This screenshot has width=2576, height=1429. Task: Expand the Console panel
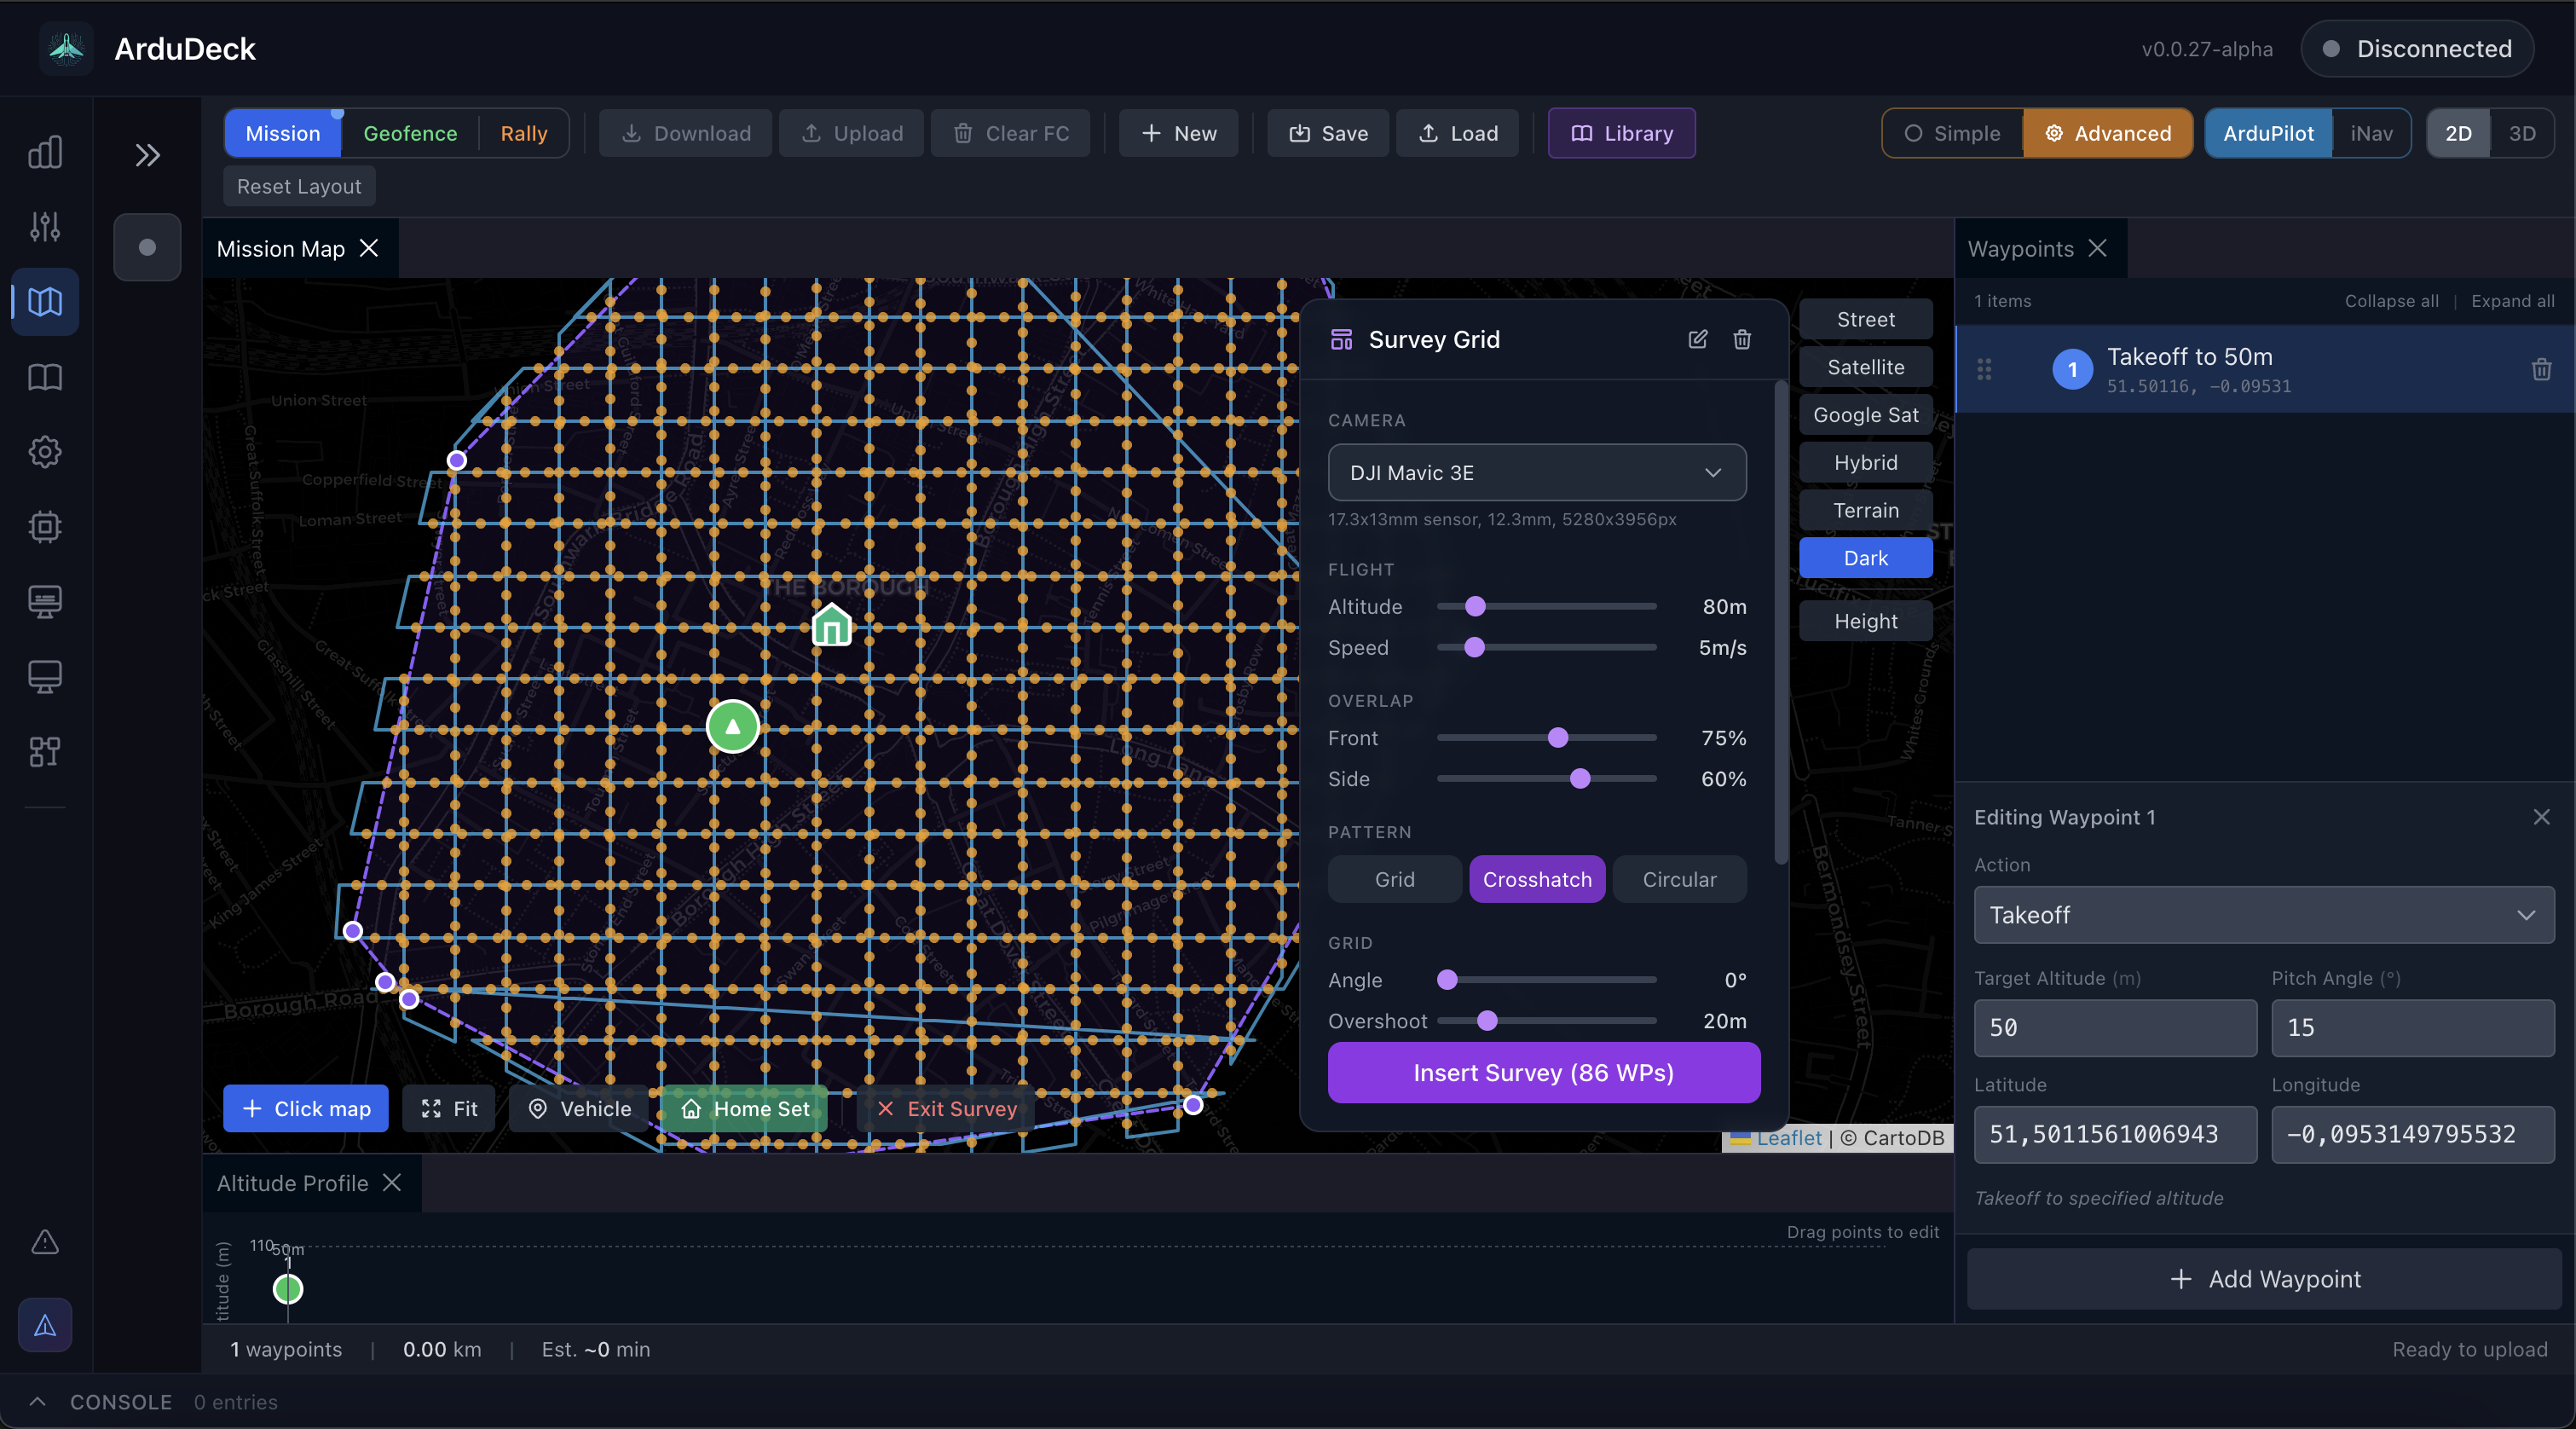[38, 1401]
